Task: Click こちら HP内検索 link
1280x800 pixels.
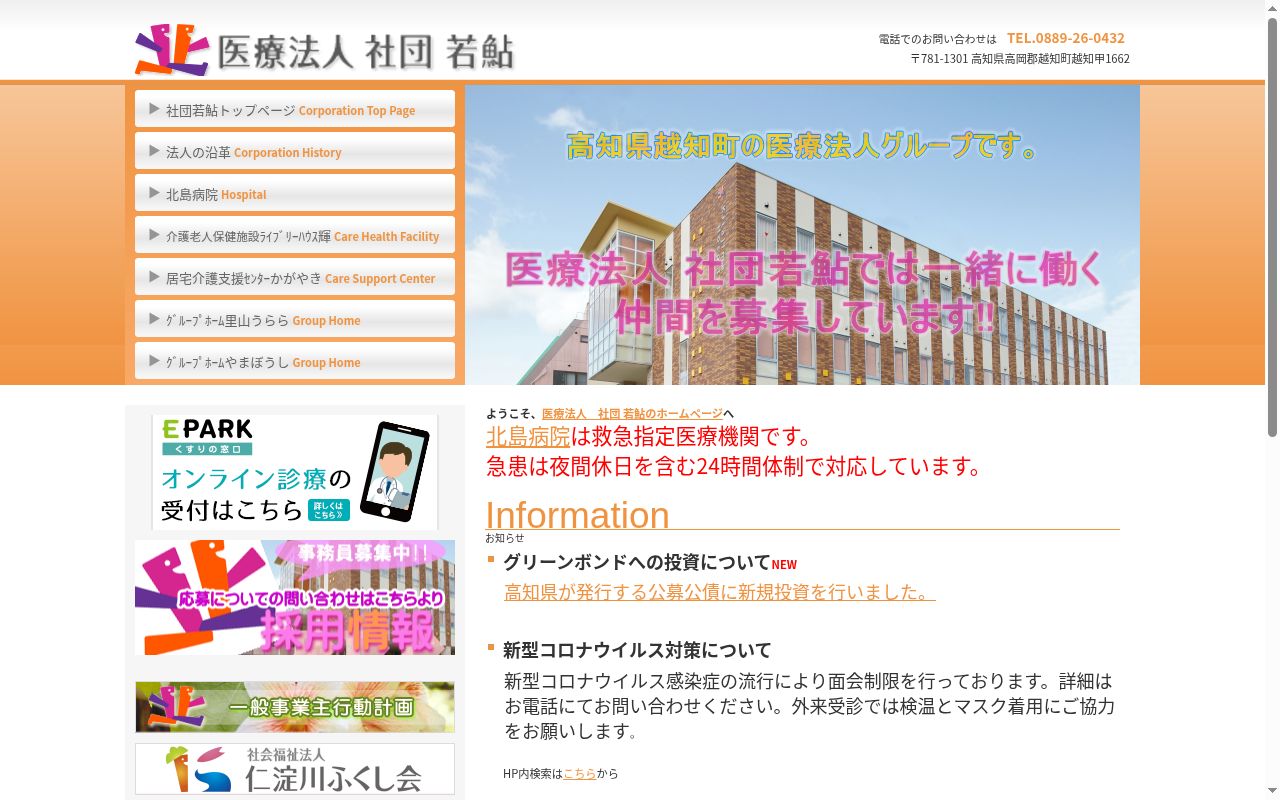Action: [x=580, y=774]
